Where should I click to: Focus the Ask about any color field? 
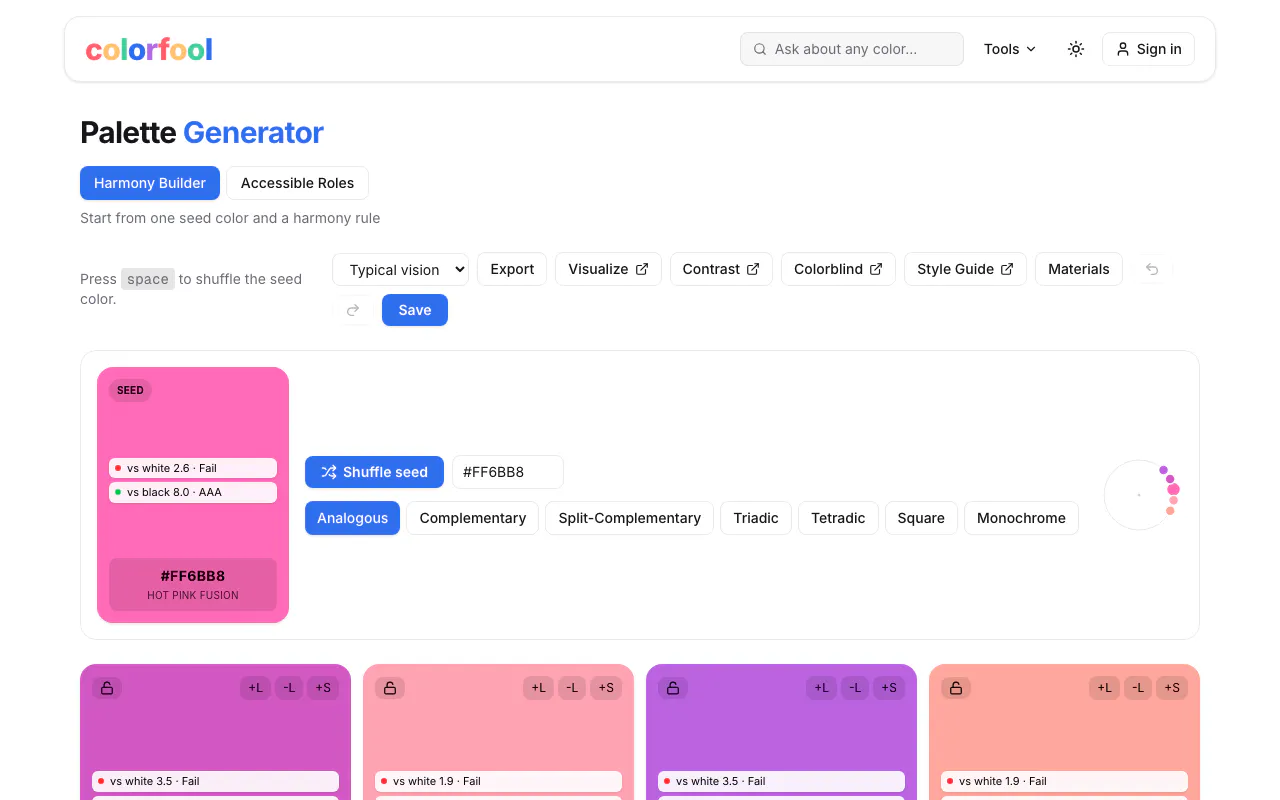[852, 49]
